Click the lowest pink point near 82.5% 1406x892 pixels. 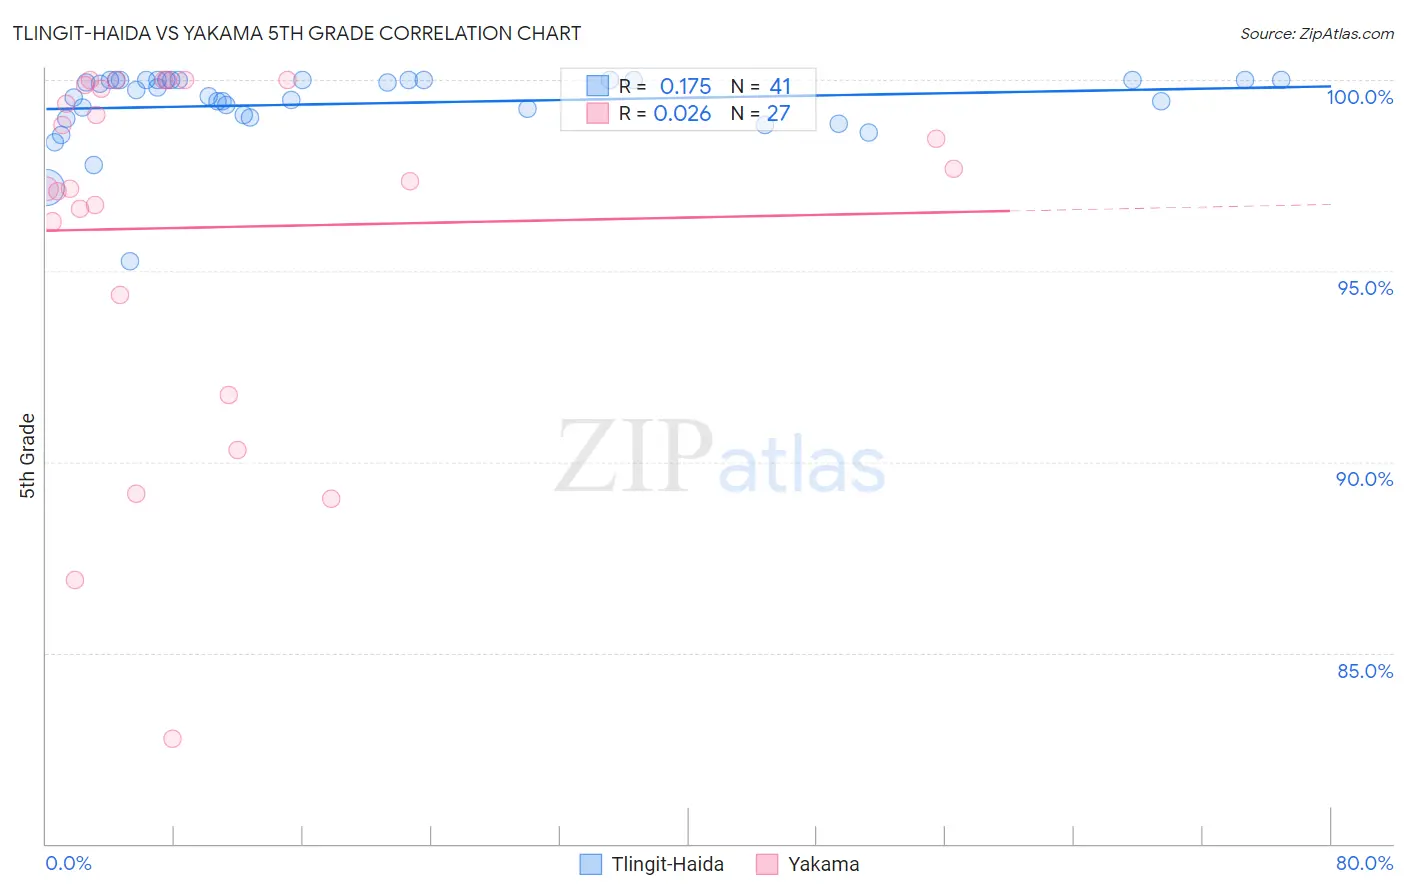(172, 739)
